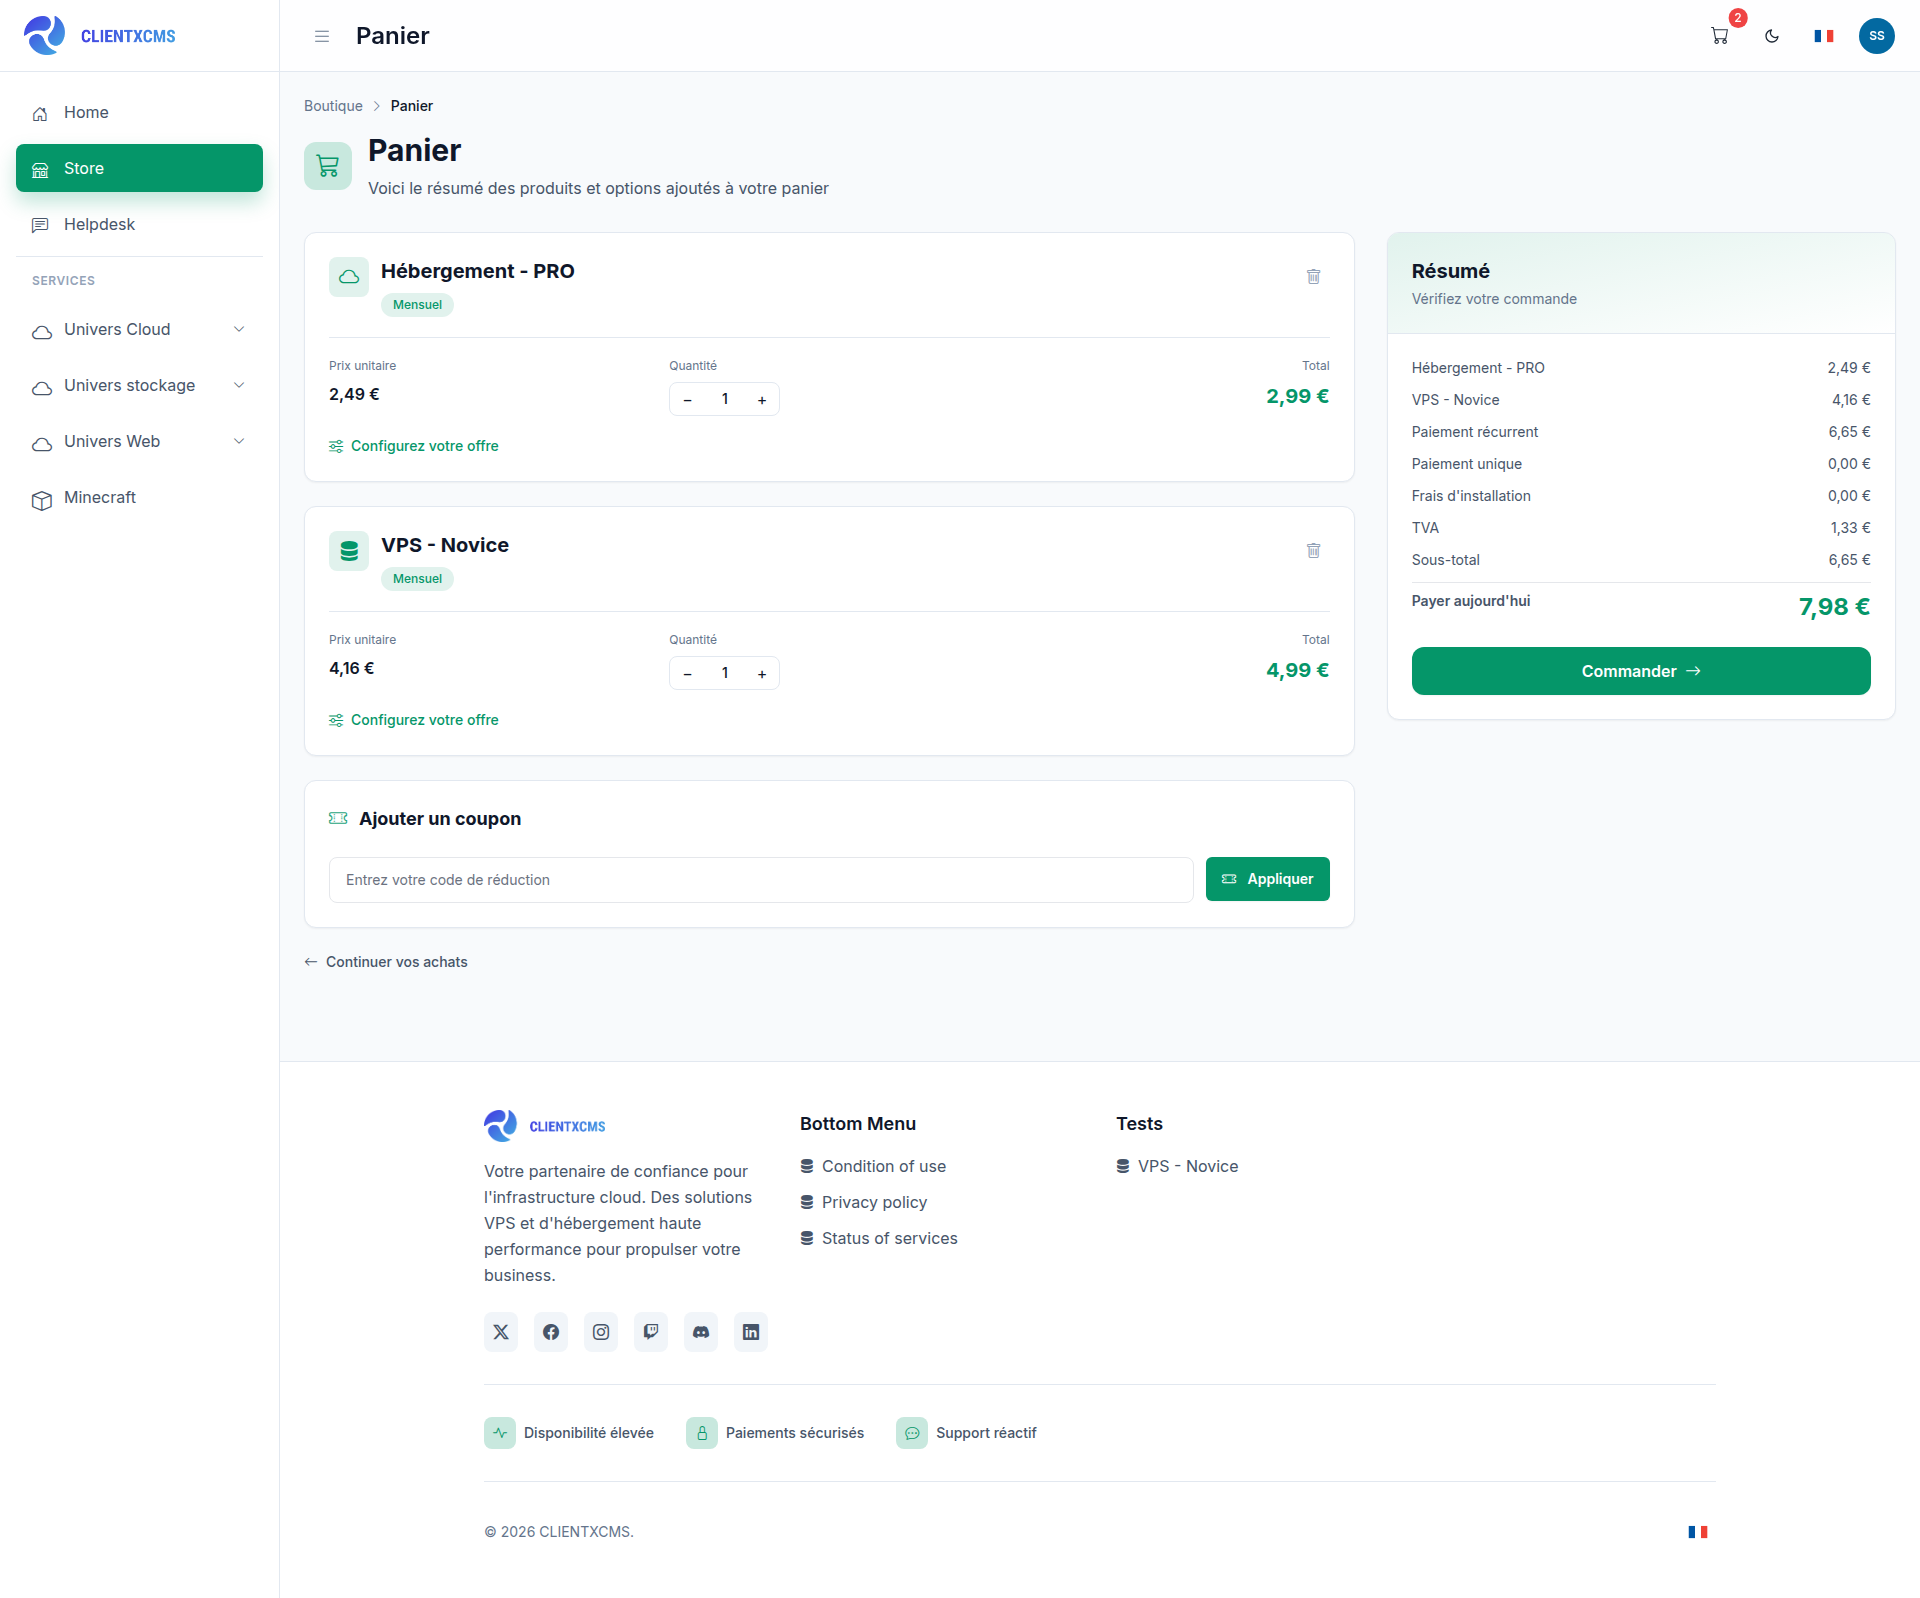Expand Univers stockage submenu

click(139, 386)
